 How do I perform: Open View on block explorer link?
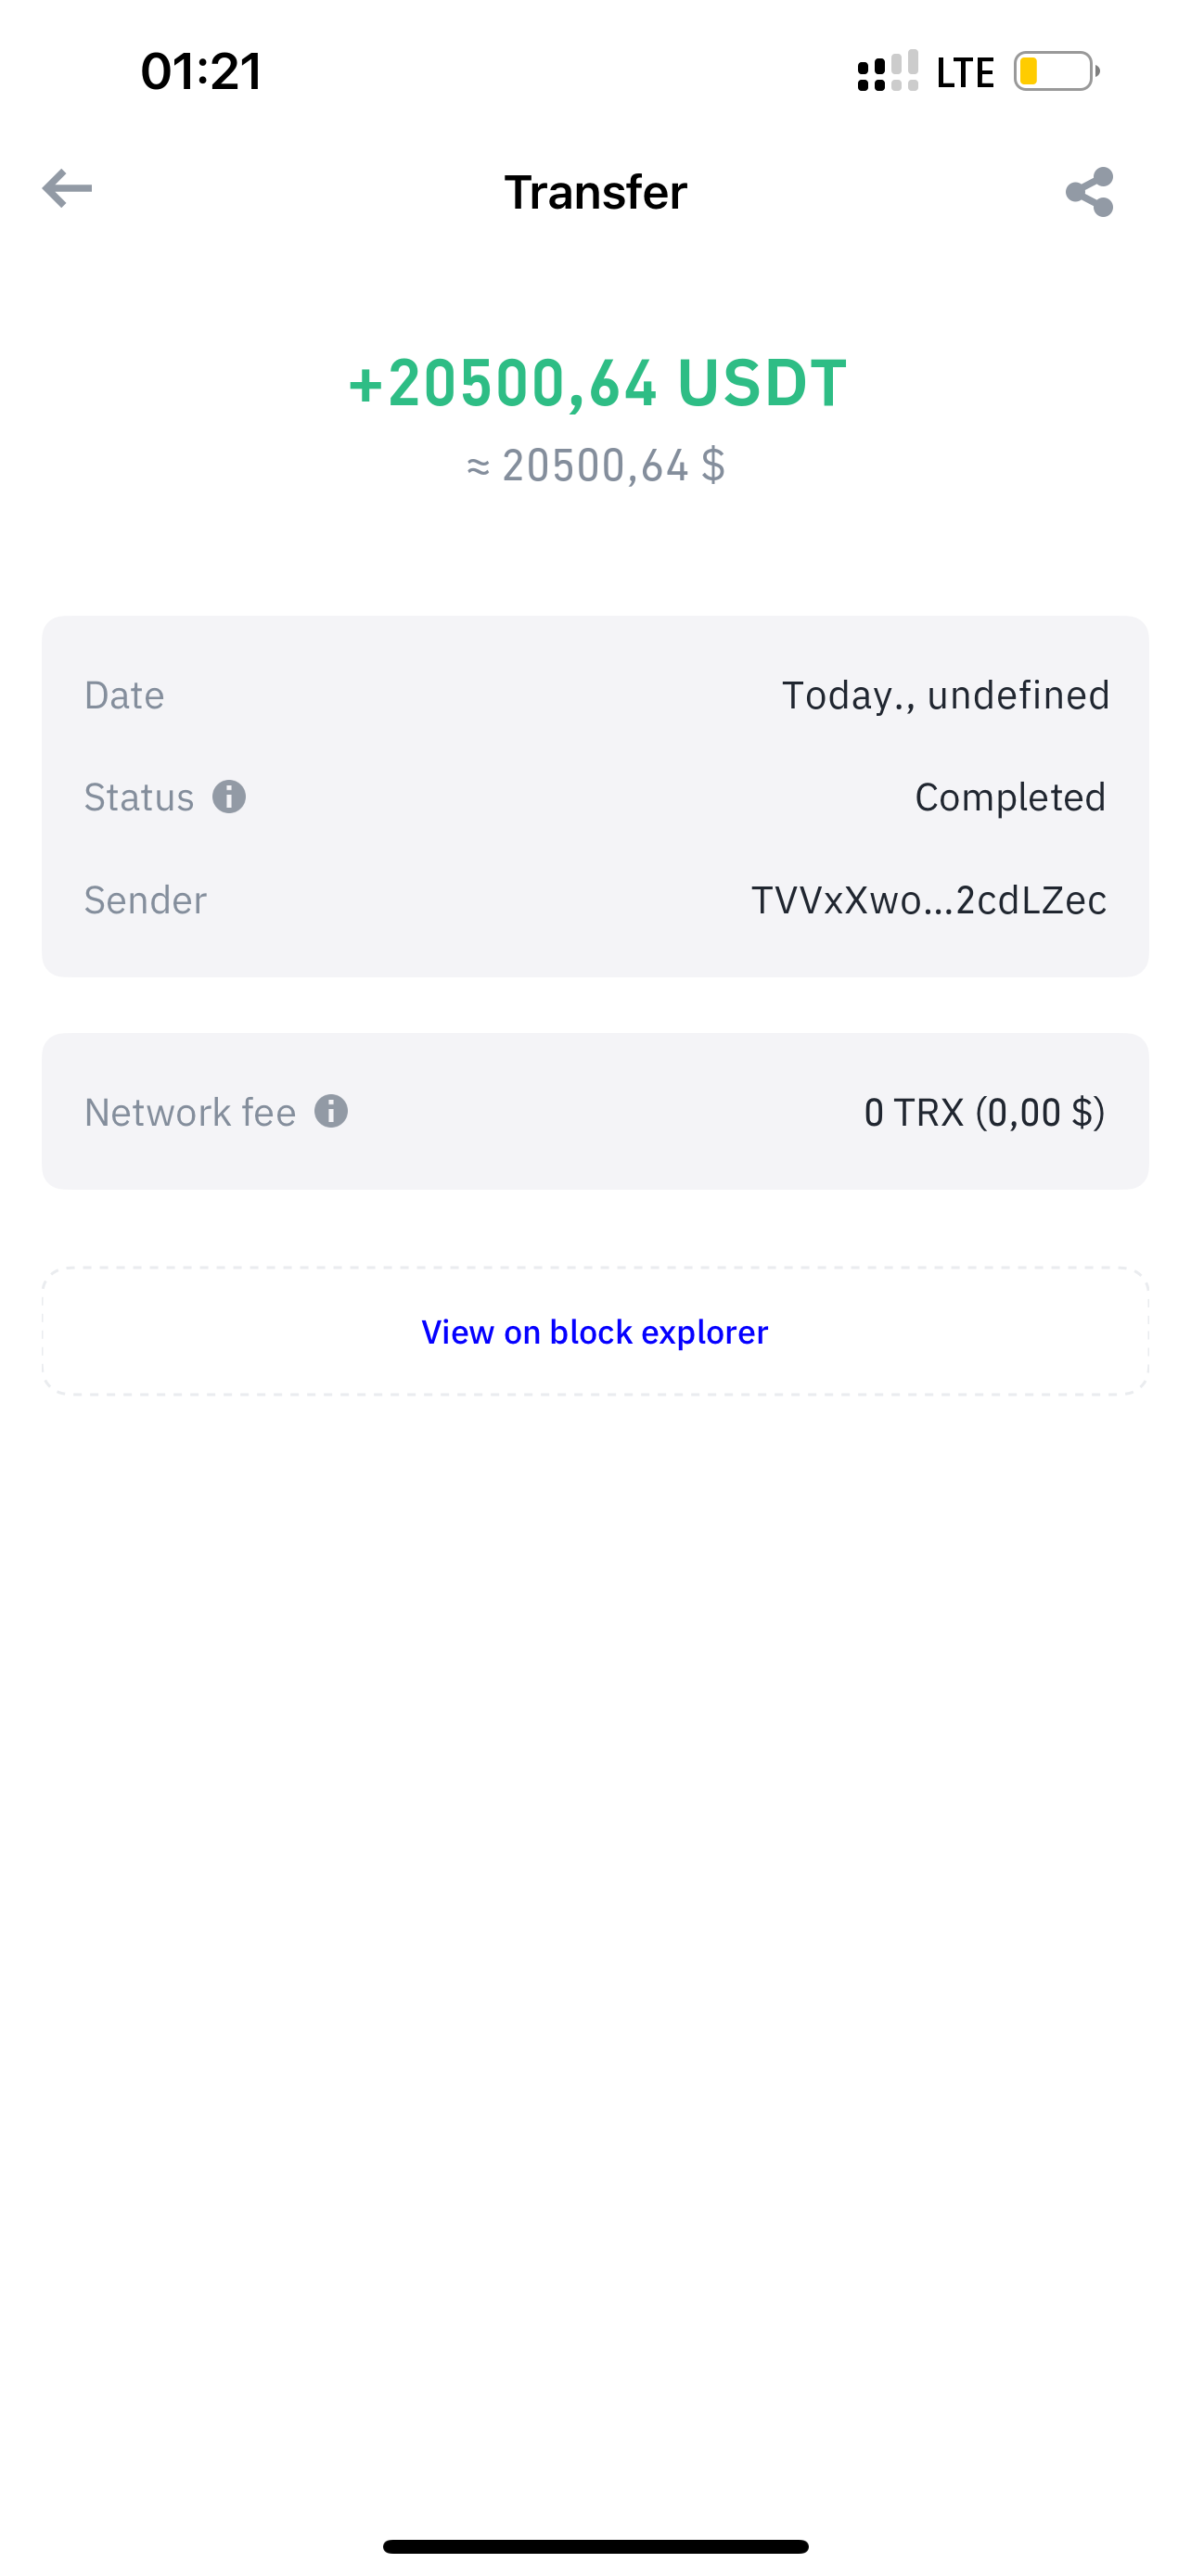[x=594, y=1332]
